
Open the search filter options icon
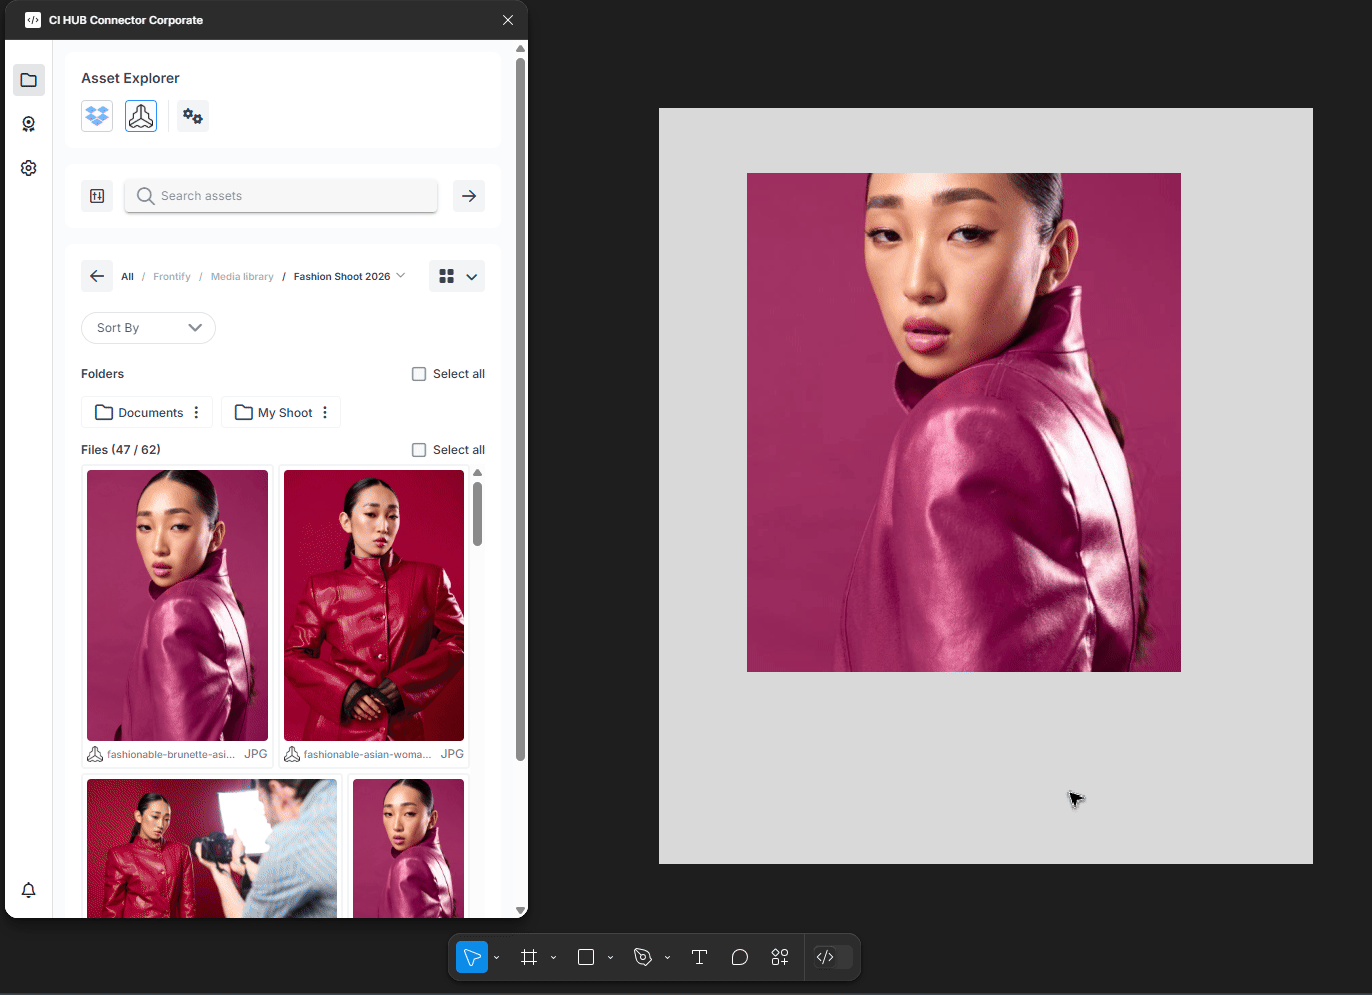click(x=97, y=196)
